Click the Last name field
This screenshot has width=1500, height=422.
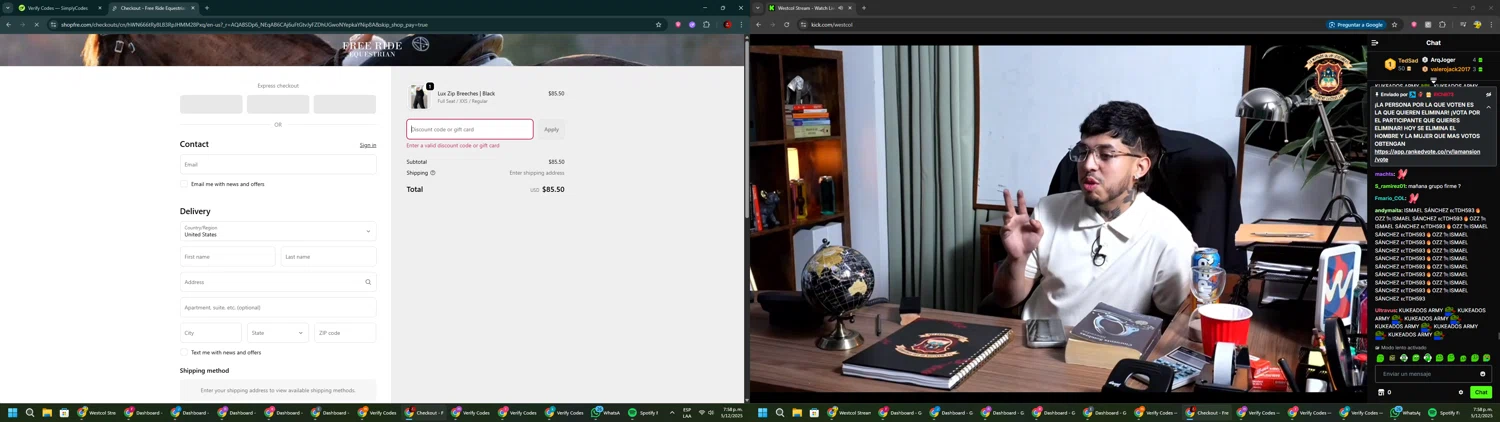click(329, 257)
